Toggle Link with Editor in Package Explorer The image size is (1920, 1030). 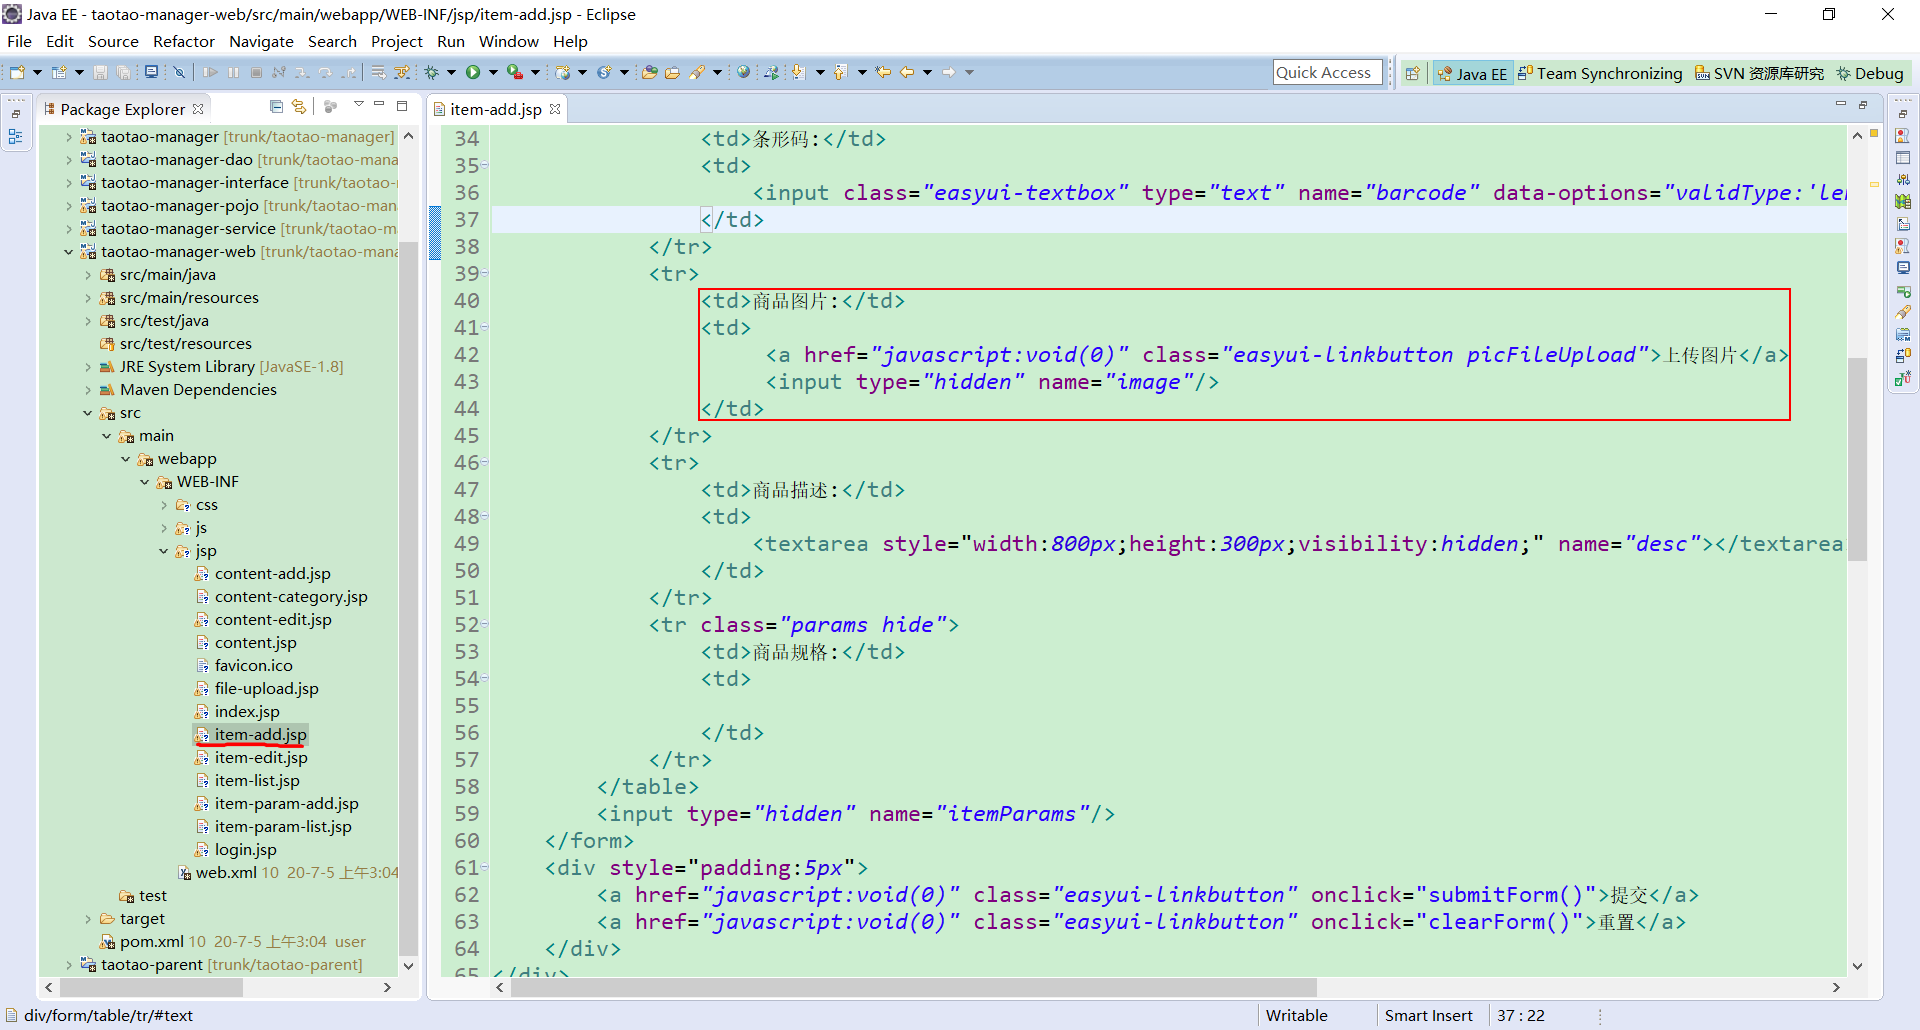[298, 107]
